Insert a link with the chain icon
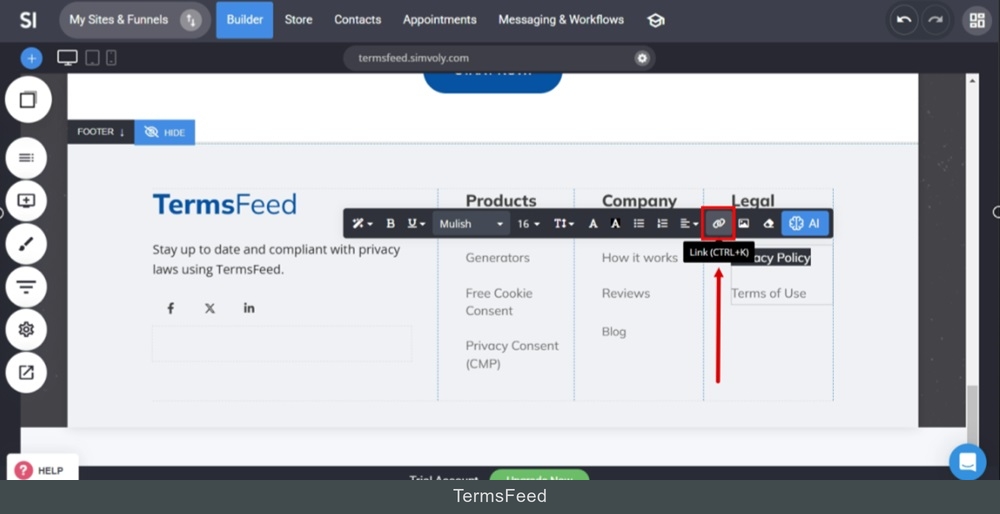The width and height of the screenshot is (1000, 514). [719, 224]
